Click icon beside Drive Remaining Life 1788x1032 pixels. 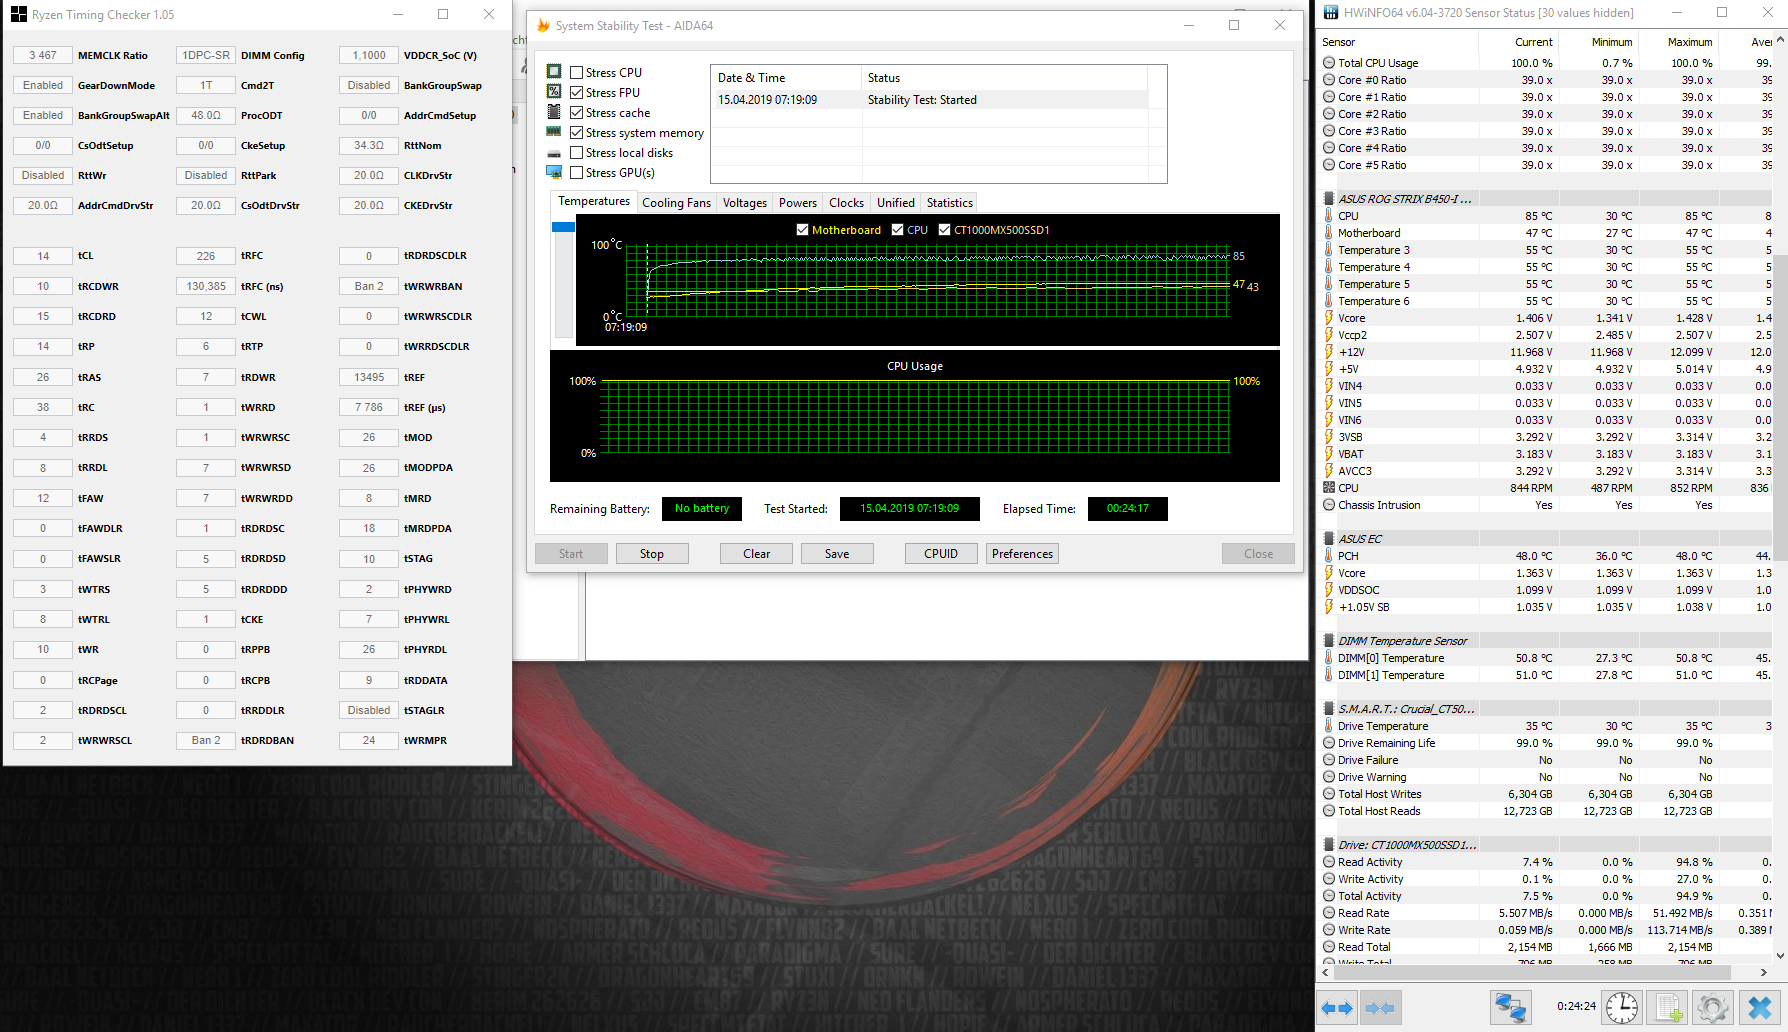[1329, 743]
